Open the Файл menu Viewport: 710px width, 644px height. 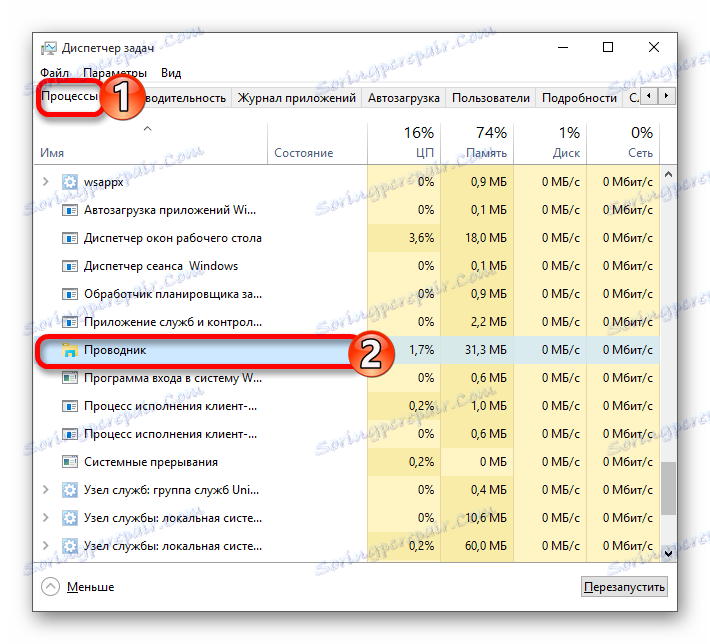tap(54, 73)
